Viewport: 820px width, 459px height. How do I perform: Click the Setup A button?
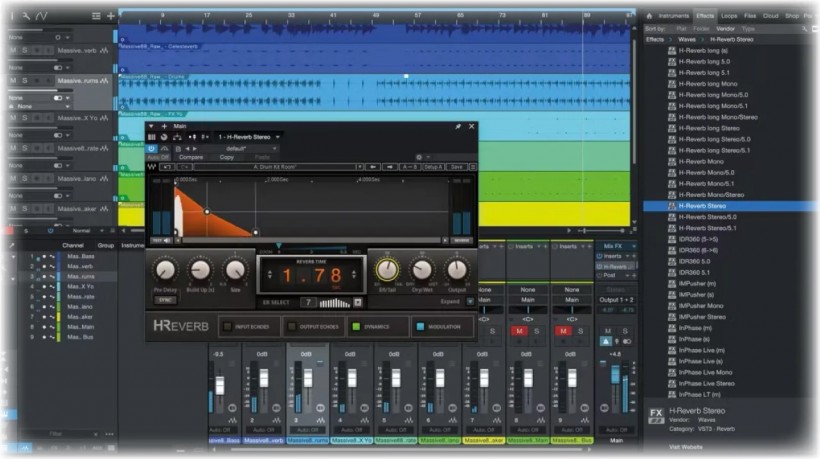[433, 167]
